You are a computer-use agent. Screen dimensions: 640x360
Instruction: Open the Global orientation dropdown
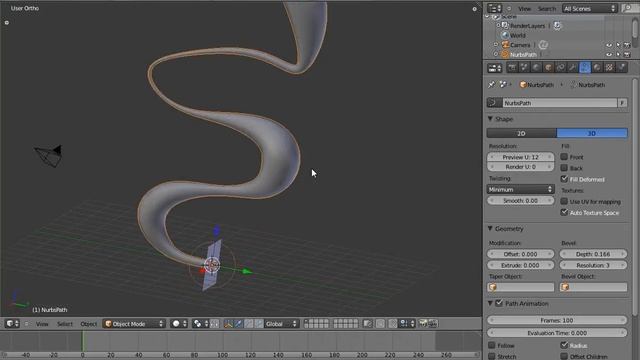click(x=281, y=324)
